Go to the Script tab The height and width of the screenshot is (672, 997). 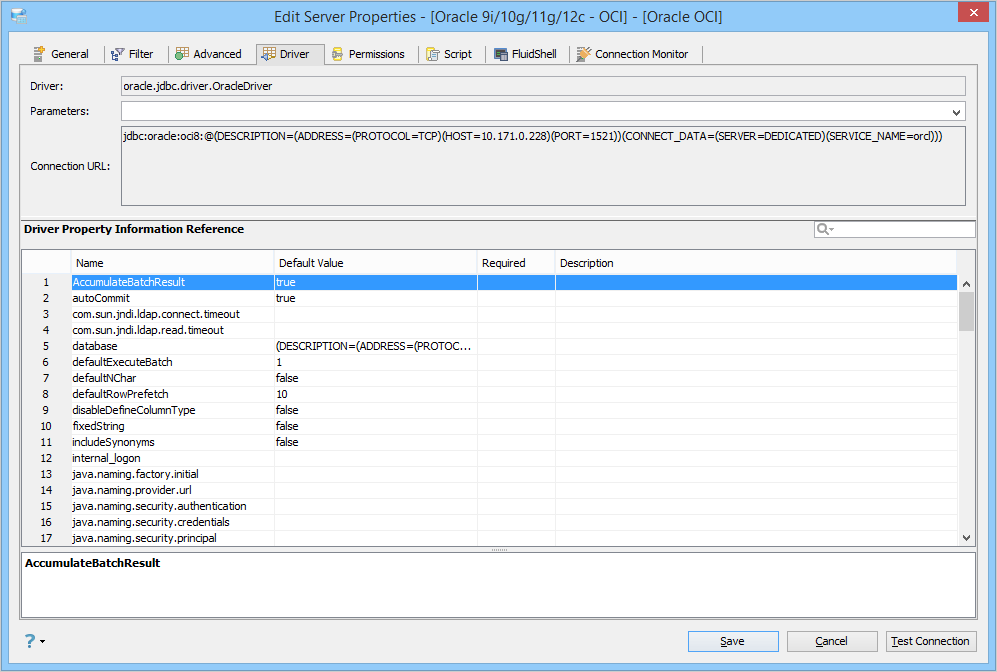(450, 54)
